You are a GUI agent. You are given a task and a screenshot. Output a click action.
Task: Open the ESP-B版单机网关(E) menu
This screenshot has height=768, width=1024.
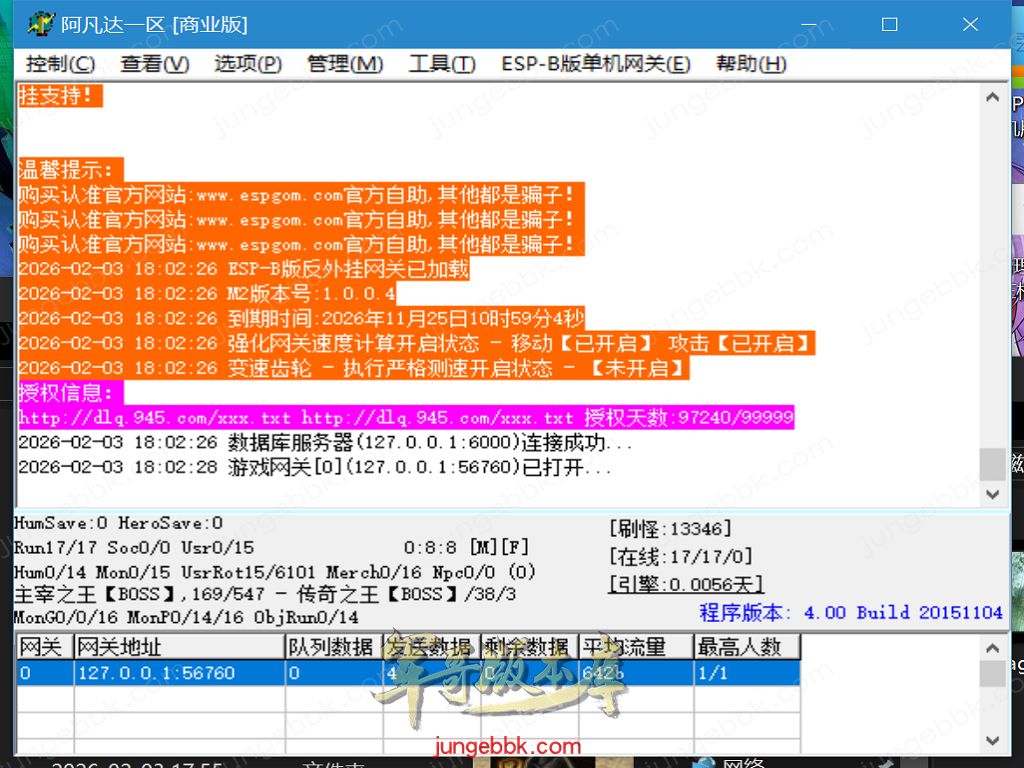tap(595, 64)
